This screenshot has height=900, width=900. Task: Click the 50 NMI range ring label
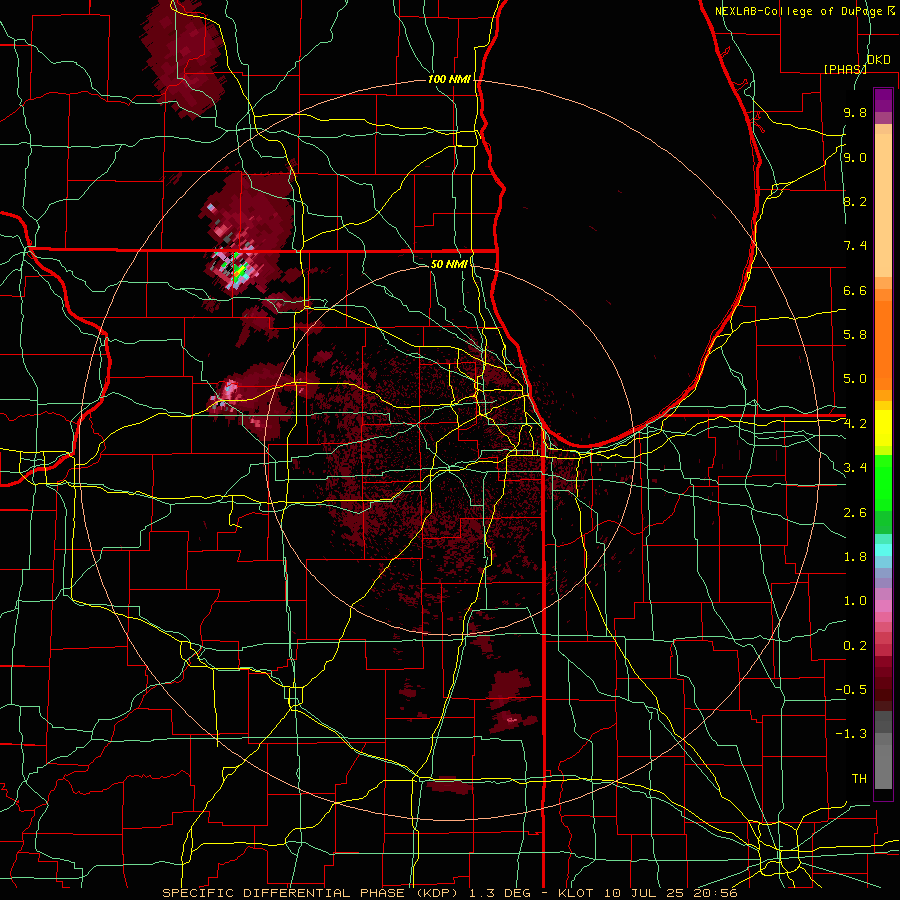point(449,264)
